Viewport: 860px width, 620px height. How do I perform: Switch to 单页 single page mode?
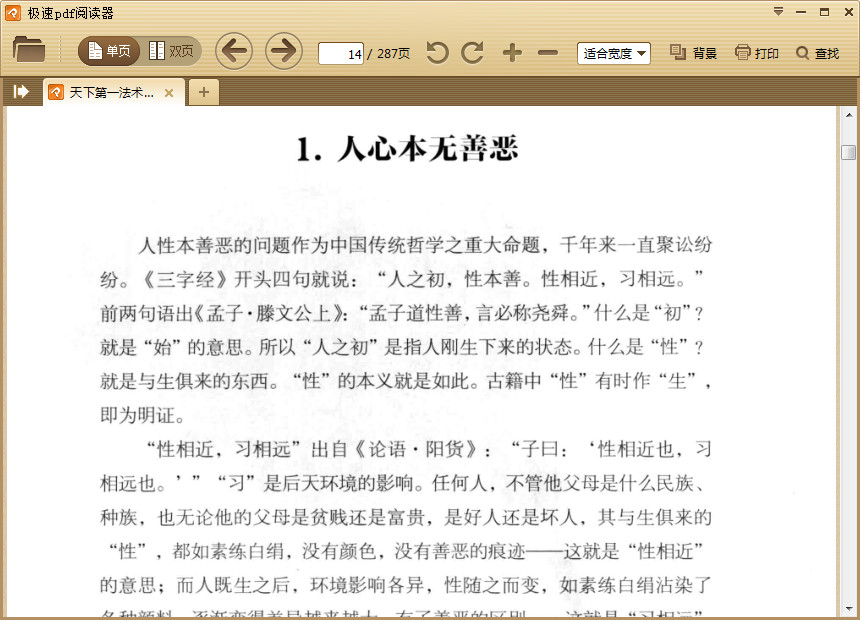coord(107,50)
